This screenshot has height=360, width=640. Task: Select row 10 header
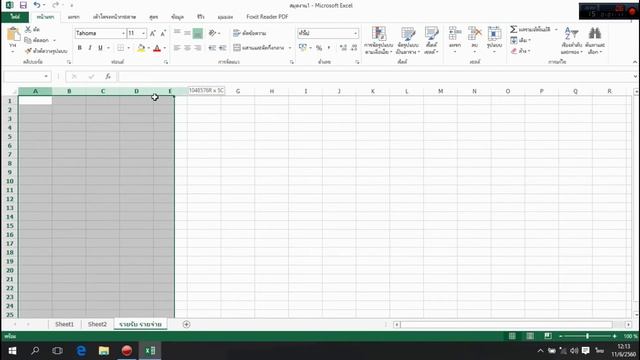click(9, 181)
